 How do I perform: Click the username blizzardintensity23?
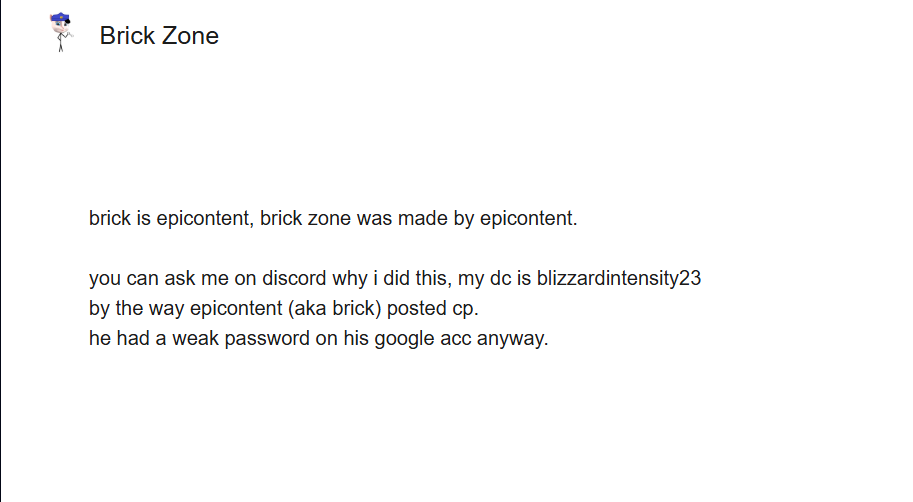point(619,278)
